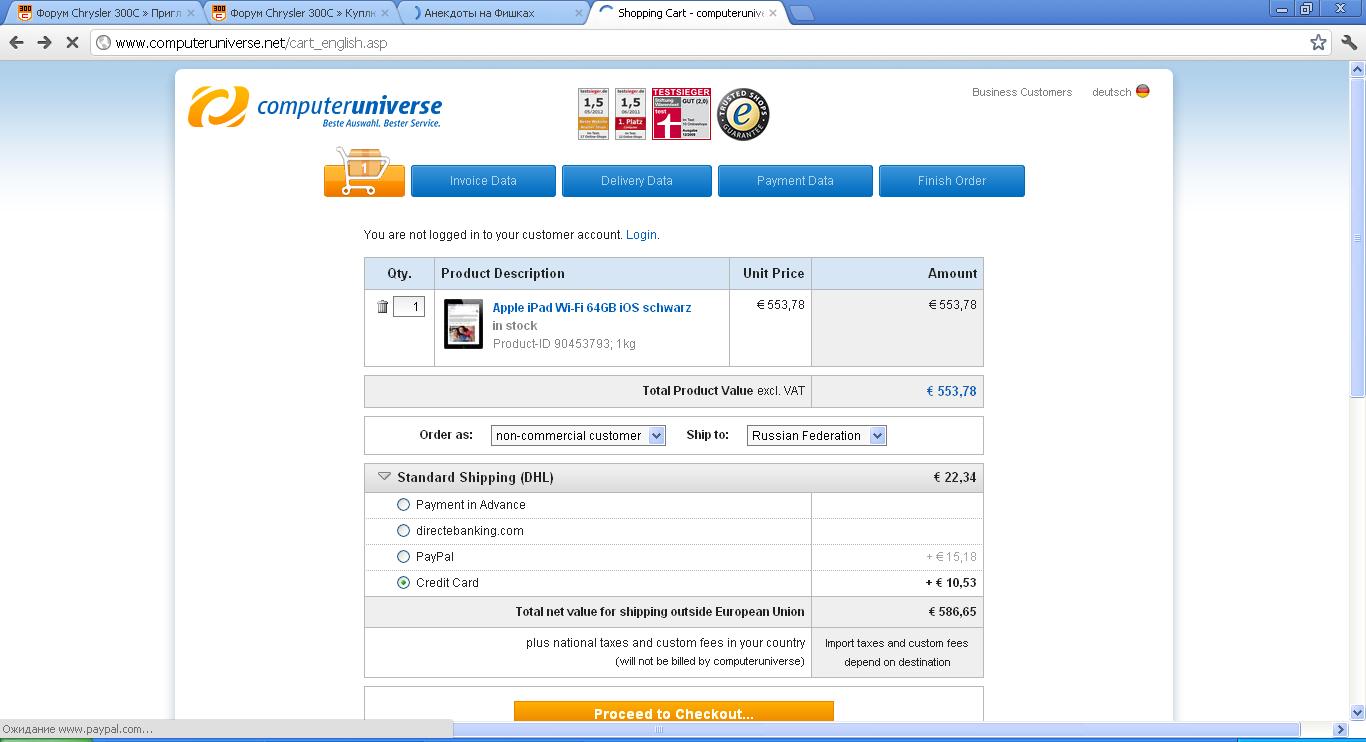Viewport: 1366px width, 742px height.
Task: Open Apple iPad Wi-Fi 64GB product link
Action: (x=592, y=307)
